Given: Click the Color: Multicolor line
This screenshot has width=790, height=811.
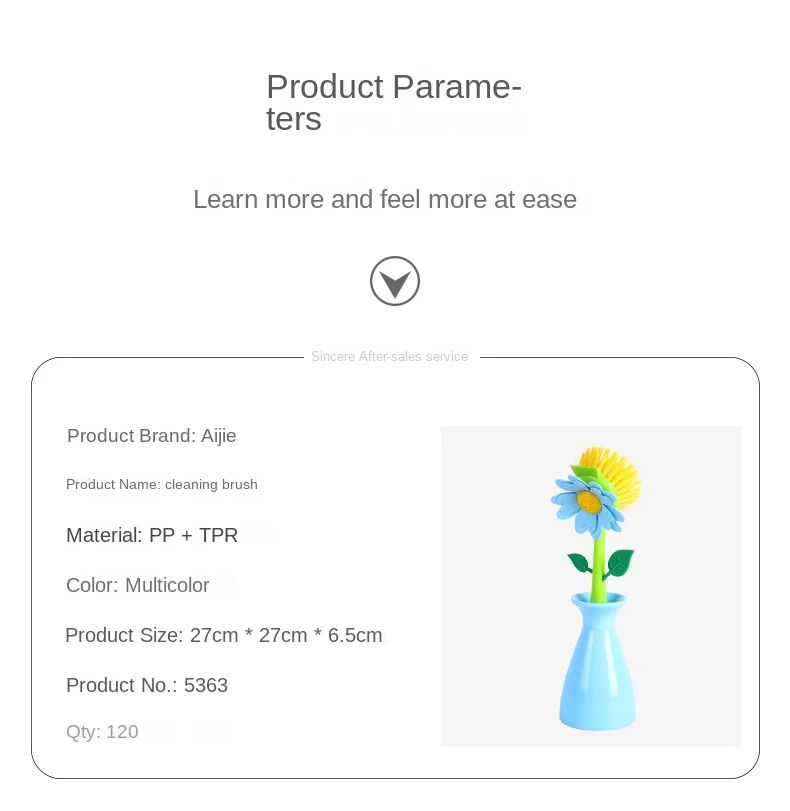Looking at the screenshot, I should (138, 586).
